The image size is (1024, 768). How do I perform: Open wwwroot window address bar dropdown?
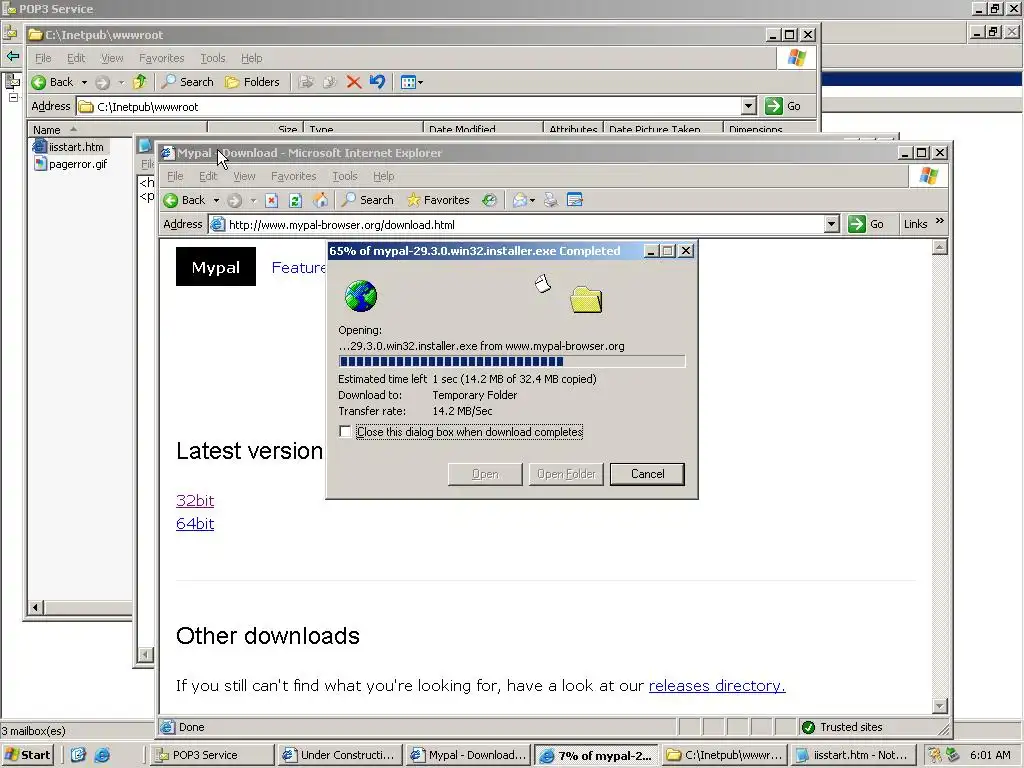(x=748, y=106)
